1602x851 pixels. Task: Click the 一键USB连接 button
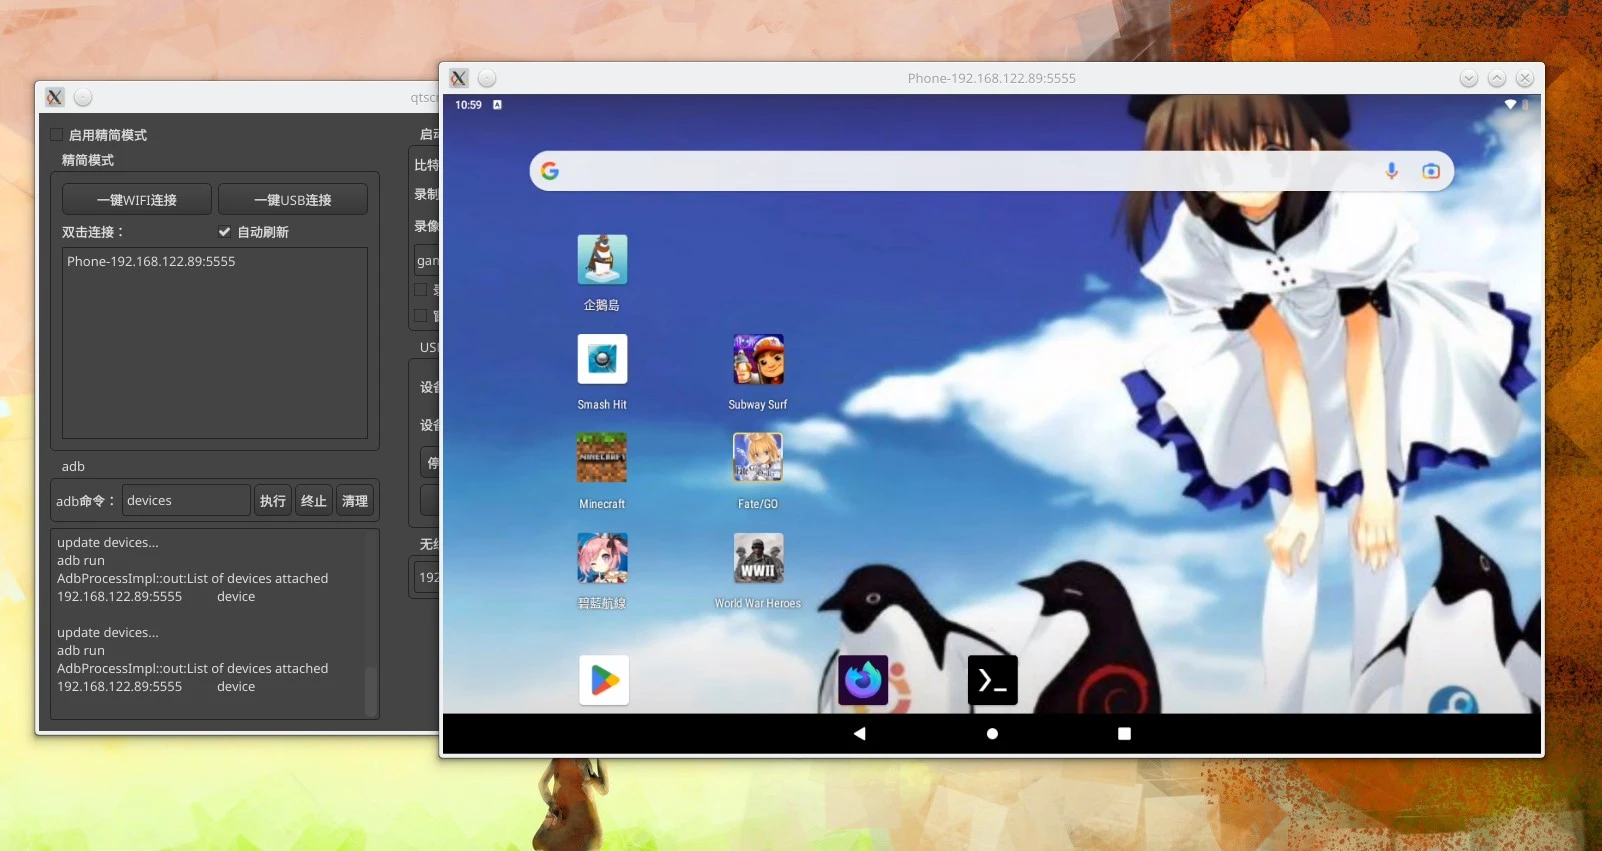[x=293, y=200]
